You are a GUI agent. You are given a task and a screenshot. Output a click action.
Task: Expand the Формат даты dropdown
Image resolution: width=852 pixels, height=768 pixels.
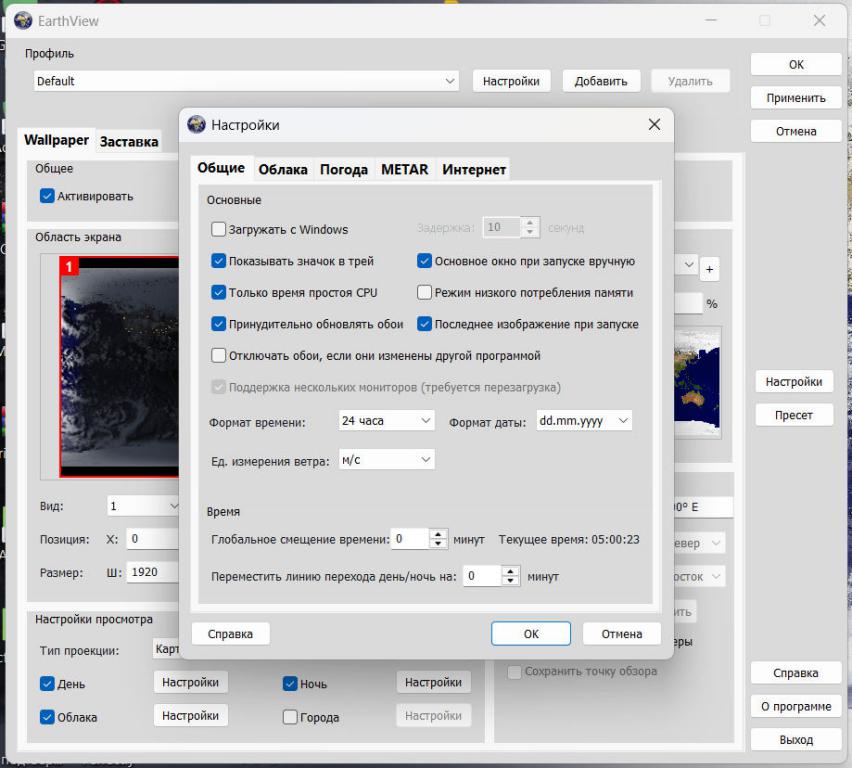coord(584,422)
